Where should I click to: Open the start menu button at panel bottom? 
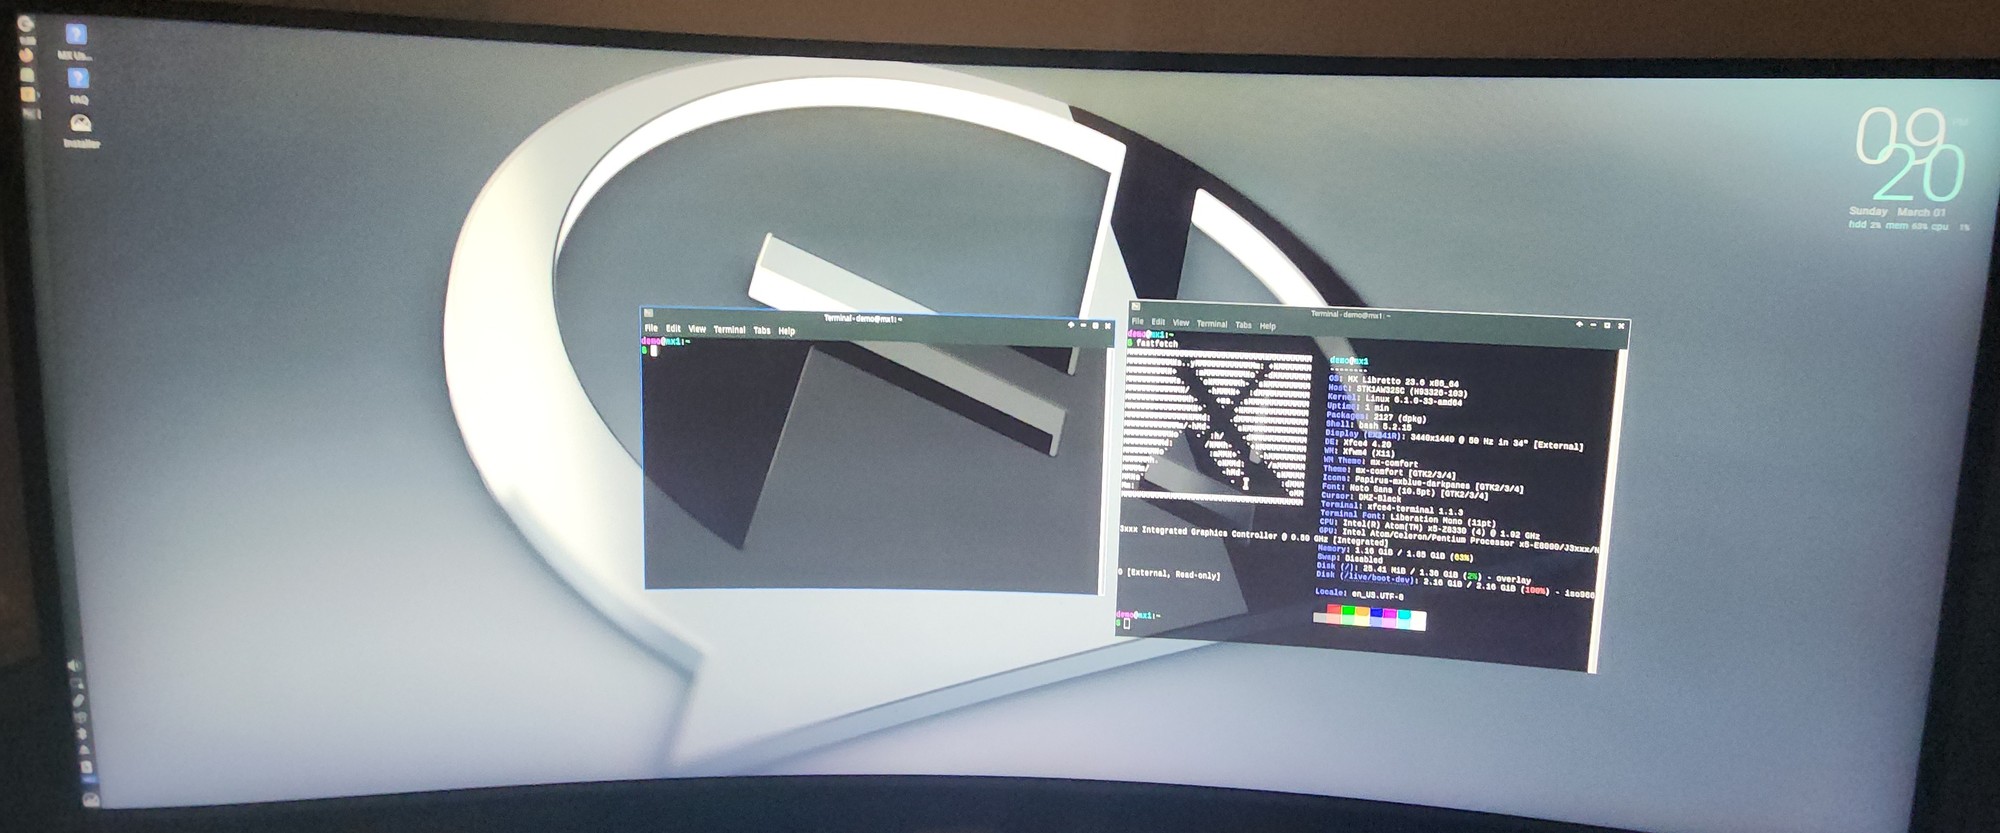click(x=91, y=799)
